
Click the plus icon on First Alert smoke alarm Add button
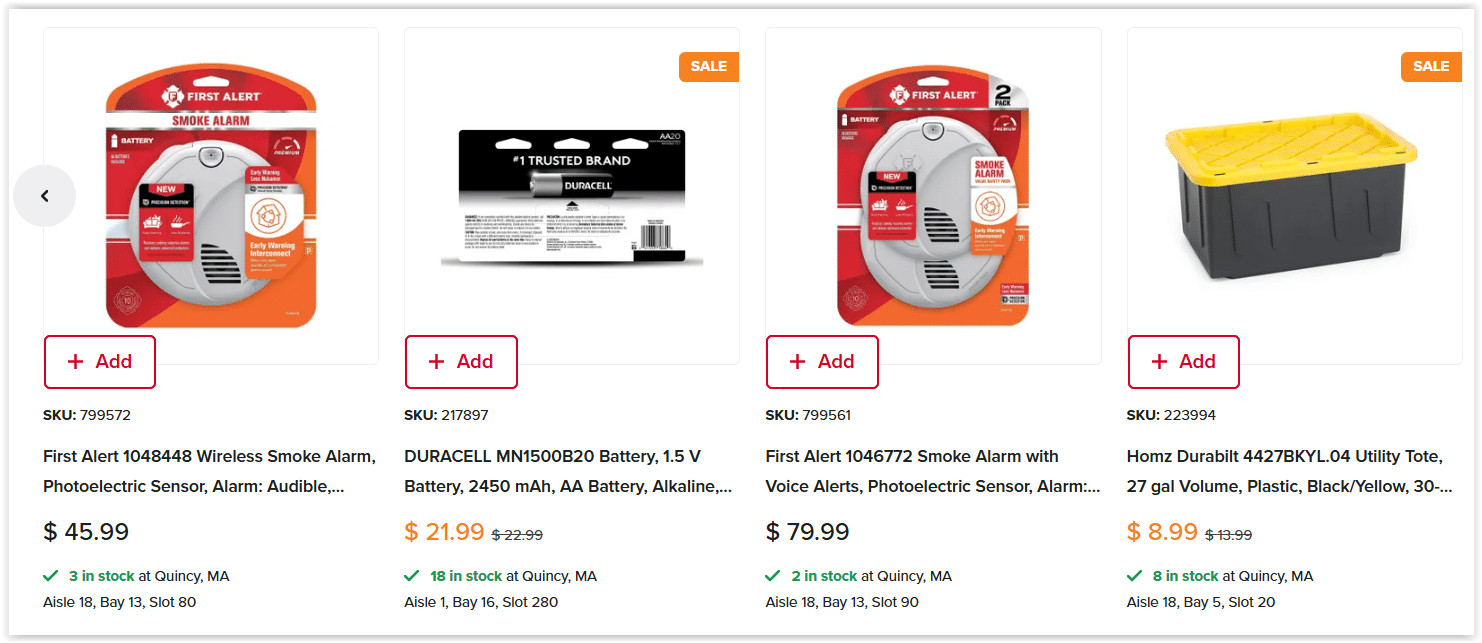coord(76,361)
